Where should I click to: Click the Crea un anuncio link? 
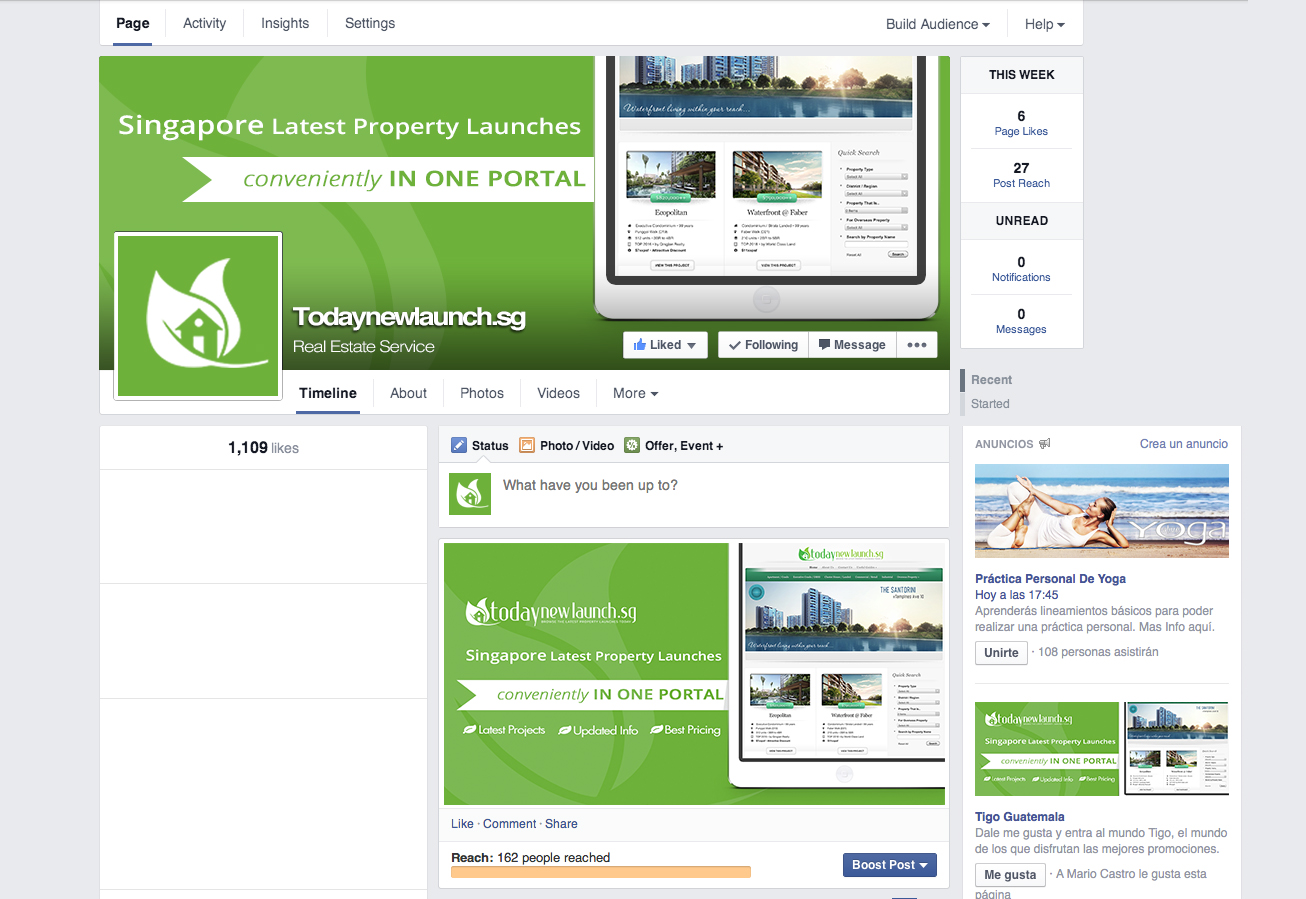point(1184,444)
